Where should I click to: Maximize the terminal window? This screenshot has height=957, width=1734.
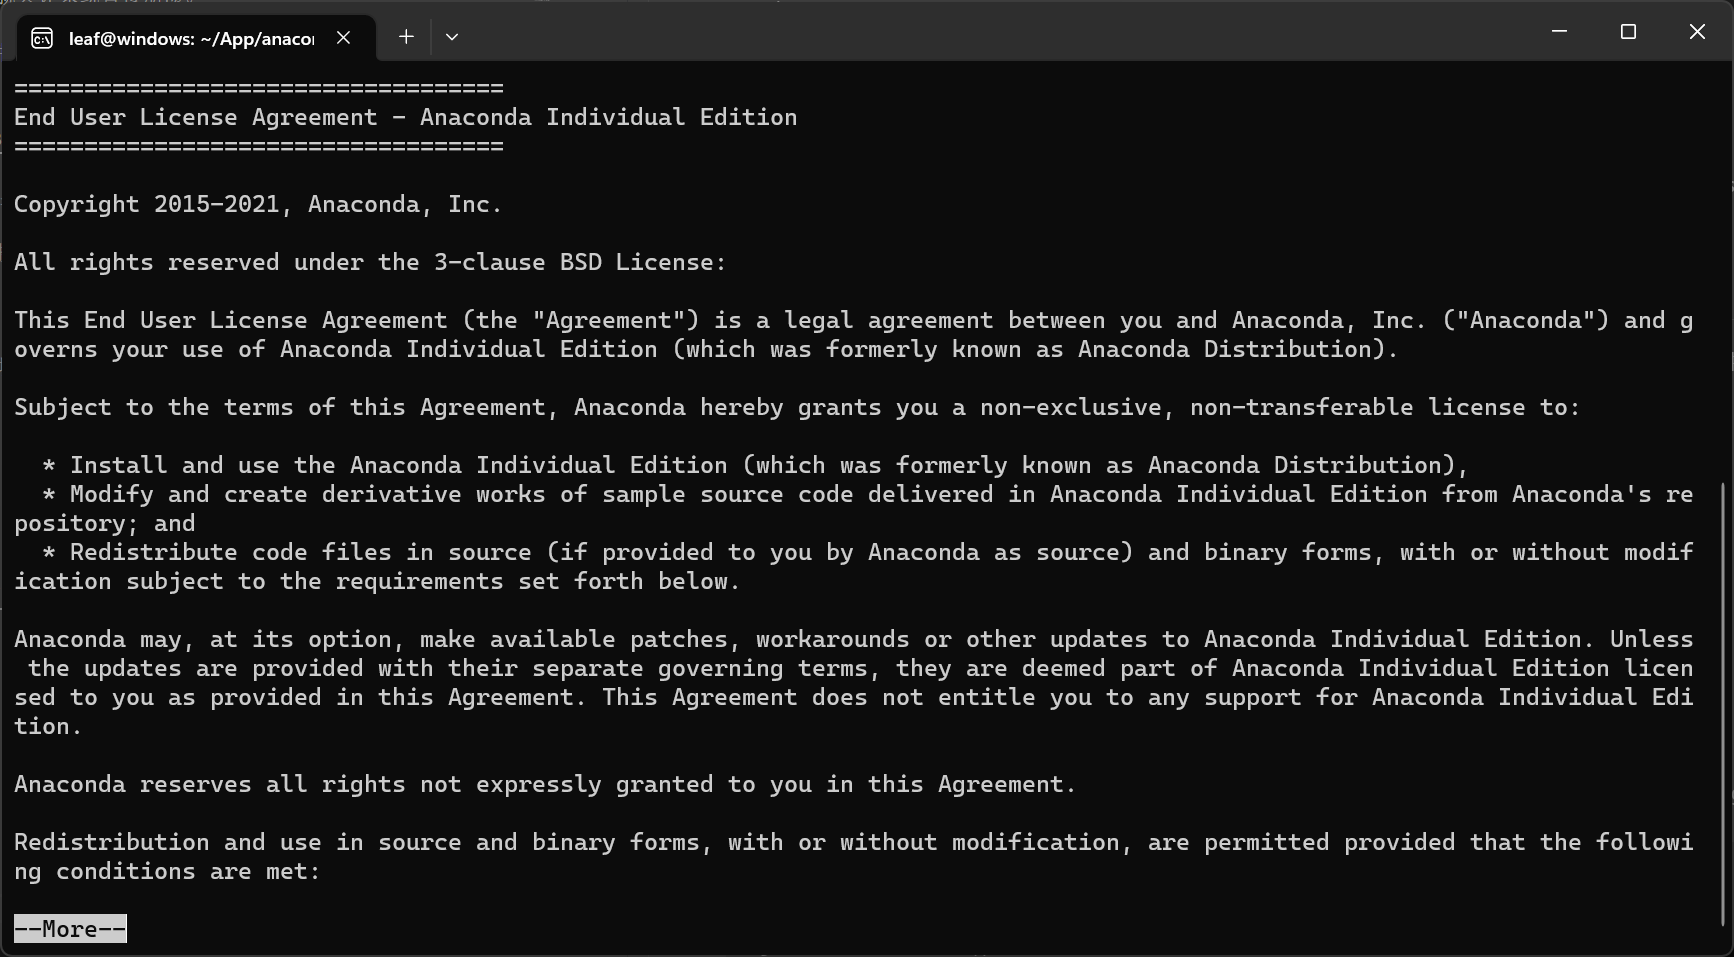tap(1628, 32)
